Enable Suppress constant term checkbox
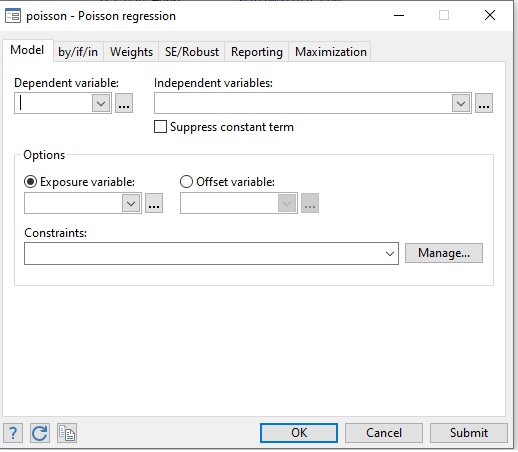This screenshot has width=518, height=452. (x=160, y=127)
